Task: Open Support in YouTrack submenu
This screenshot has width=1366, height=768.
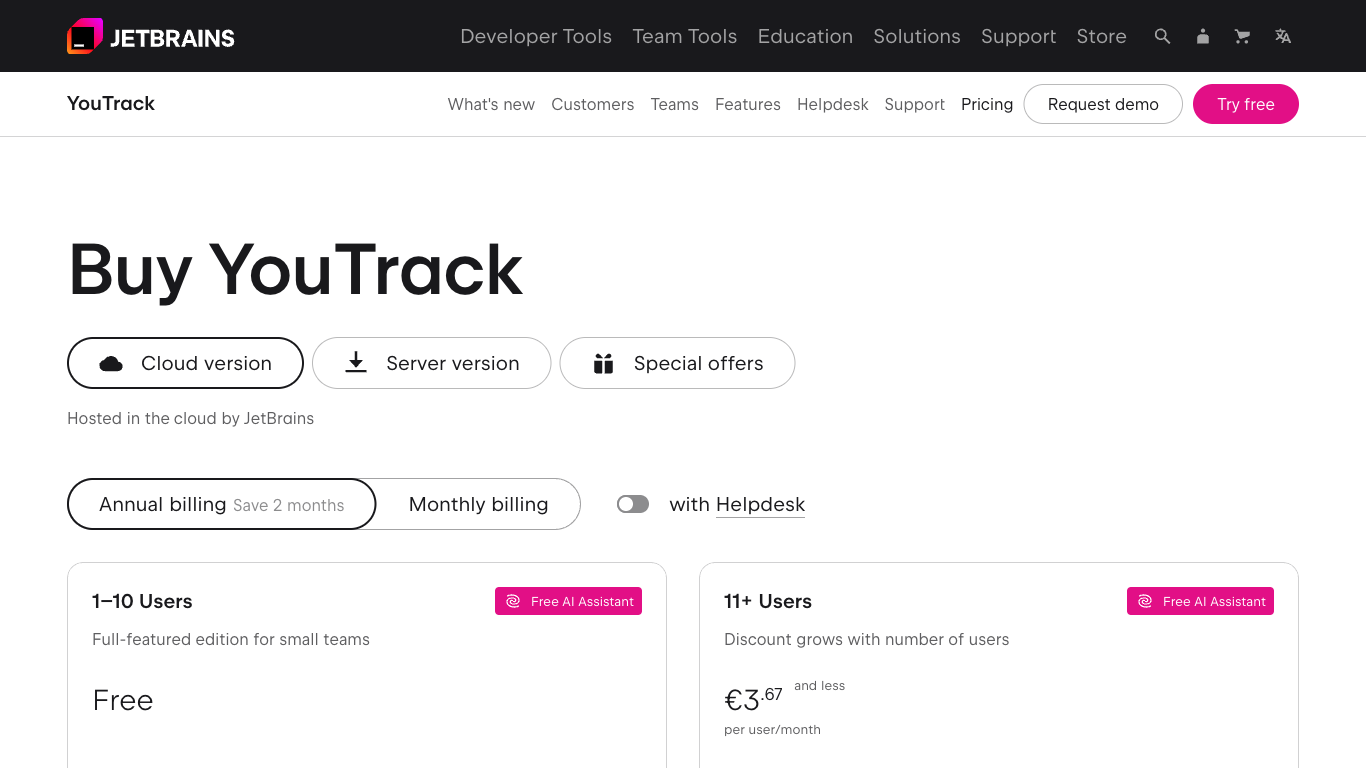Action: tap(915, 104)
